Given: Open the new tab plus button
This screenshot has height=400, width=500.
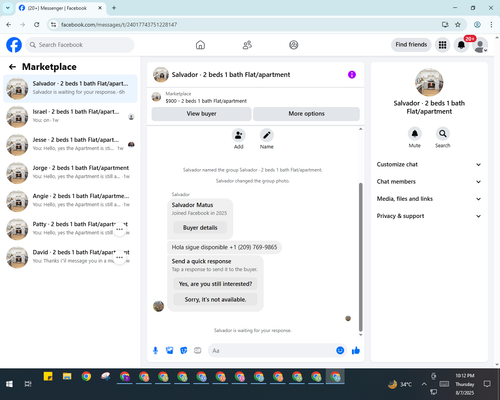Looking at the screenshot, I should [114, 8].
